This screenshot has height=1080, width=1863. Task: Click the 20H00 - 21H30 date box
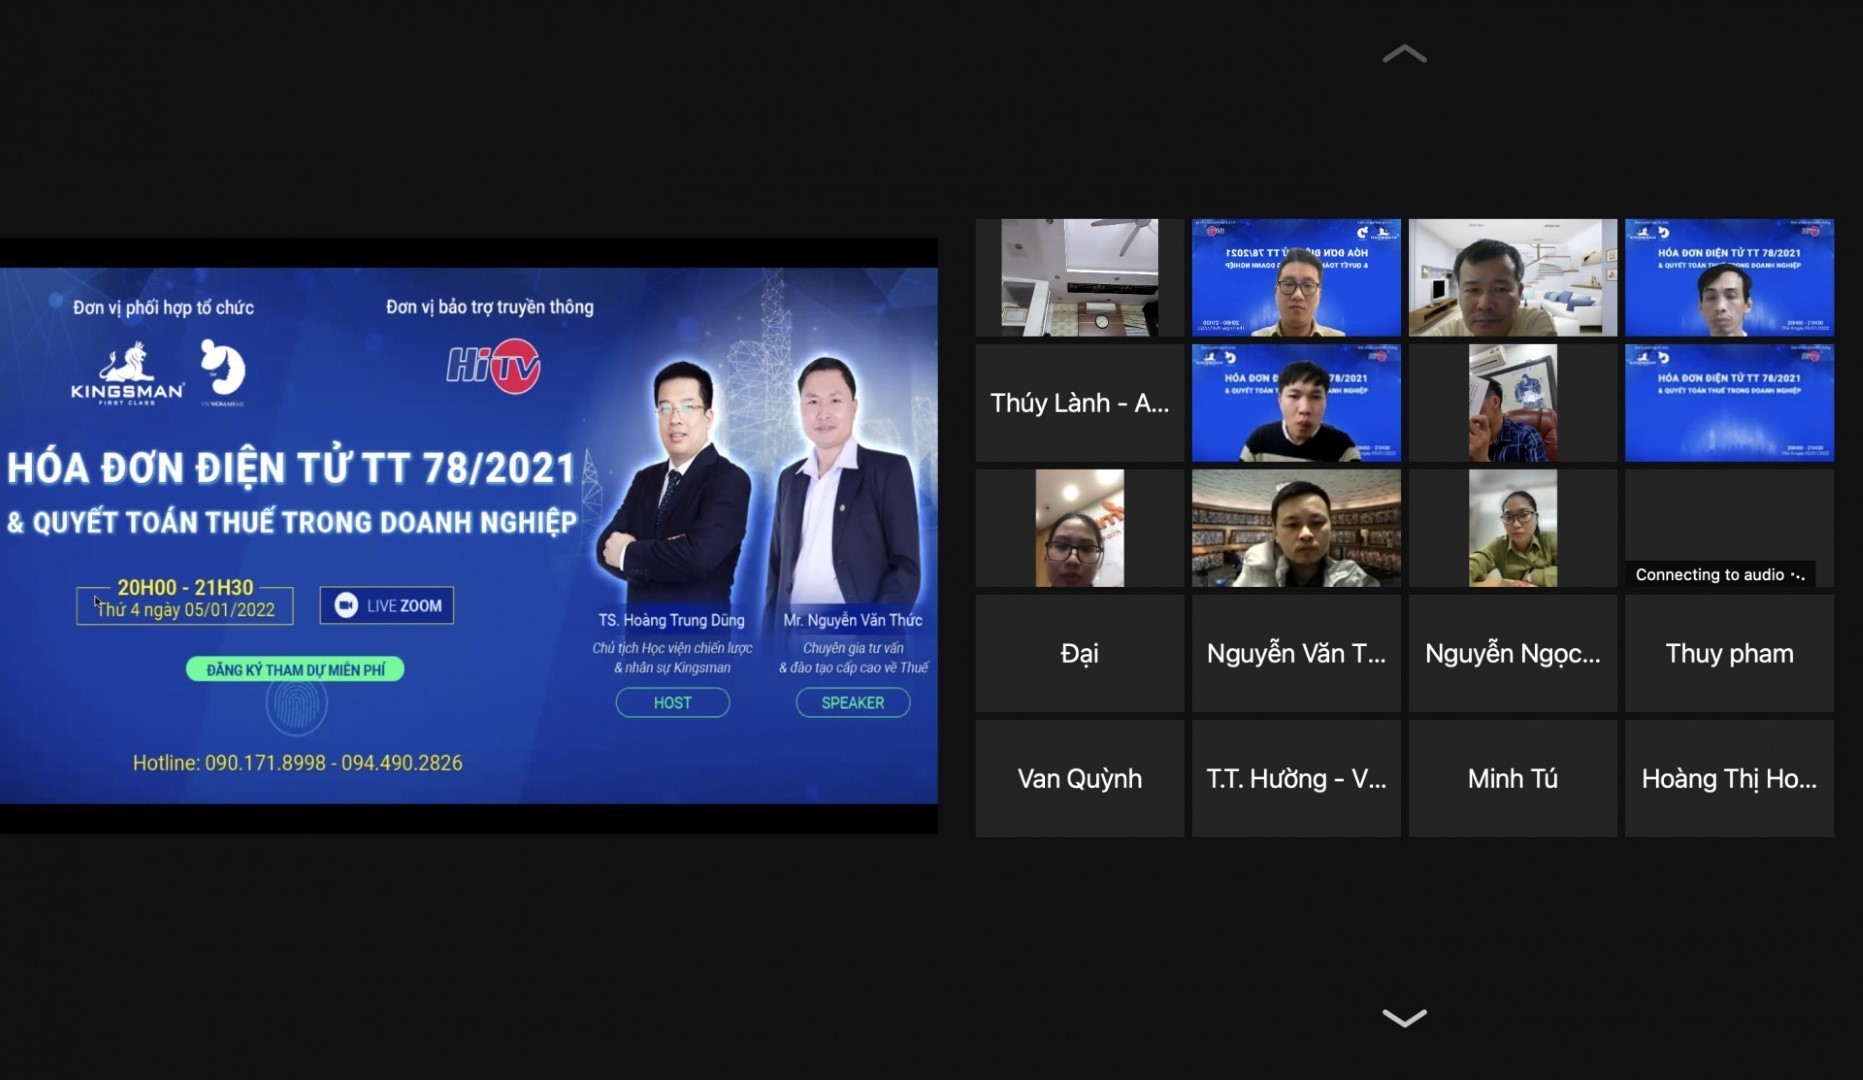pos(185,600)
